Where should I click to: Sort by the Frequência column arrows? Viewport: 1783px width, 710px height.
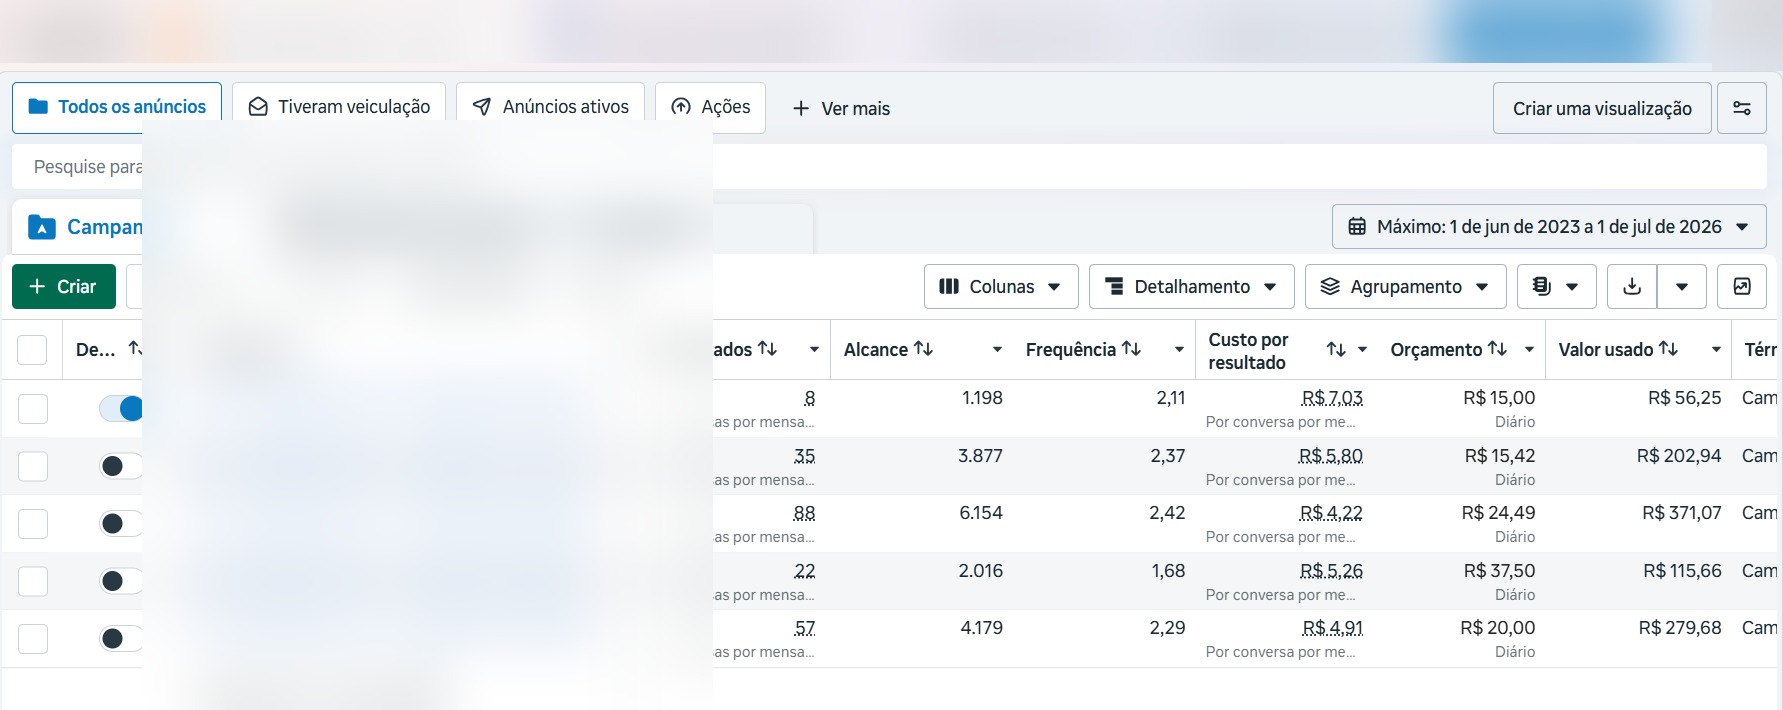click(x=1132, y=348)
